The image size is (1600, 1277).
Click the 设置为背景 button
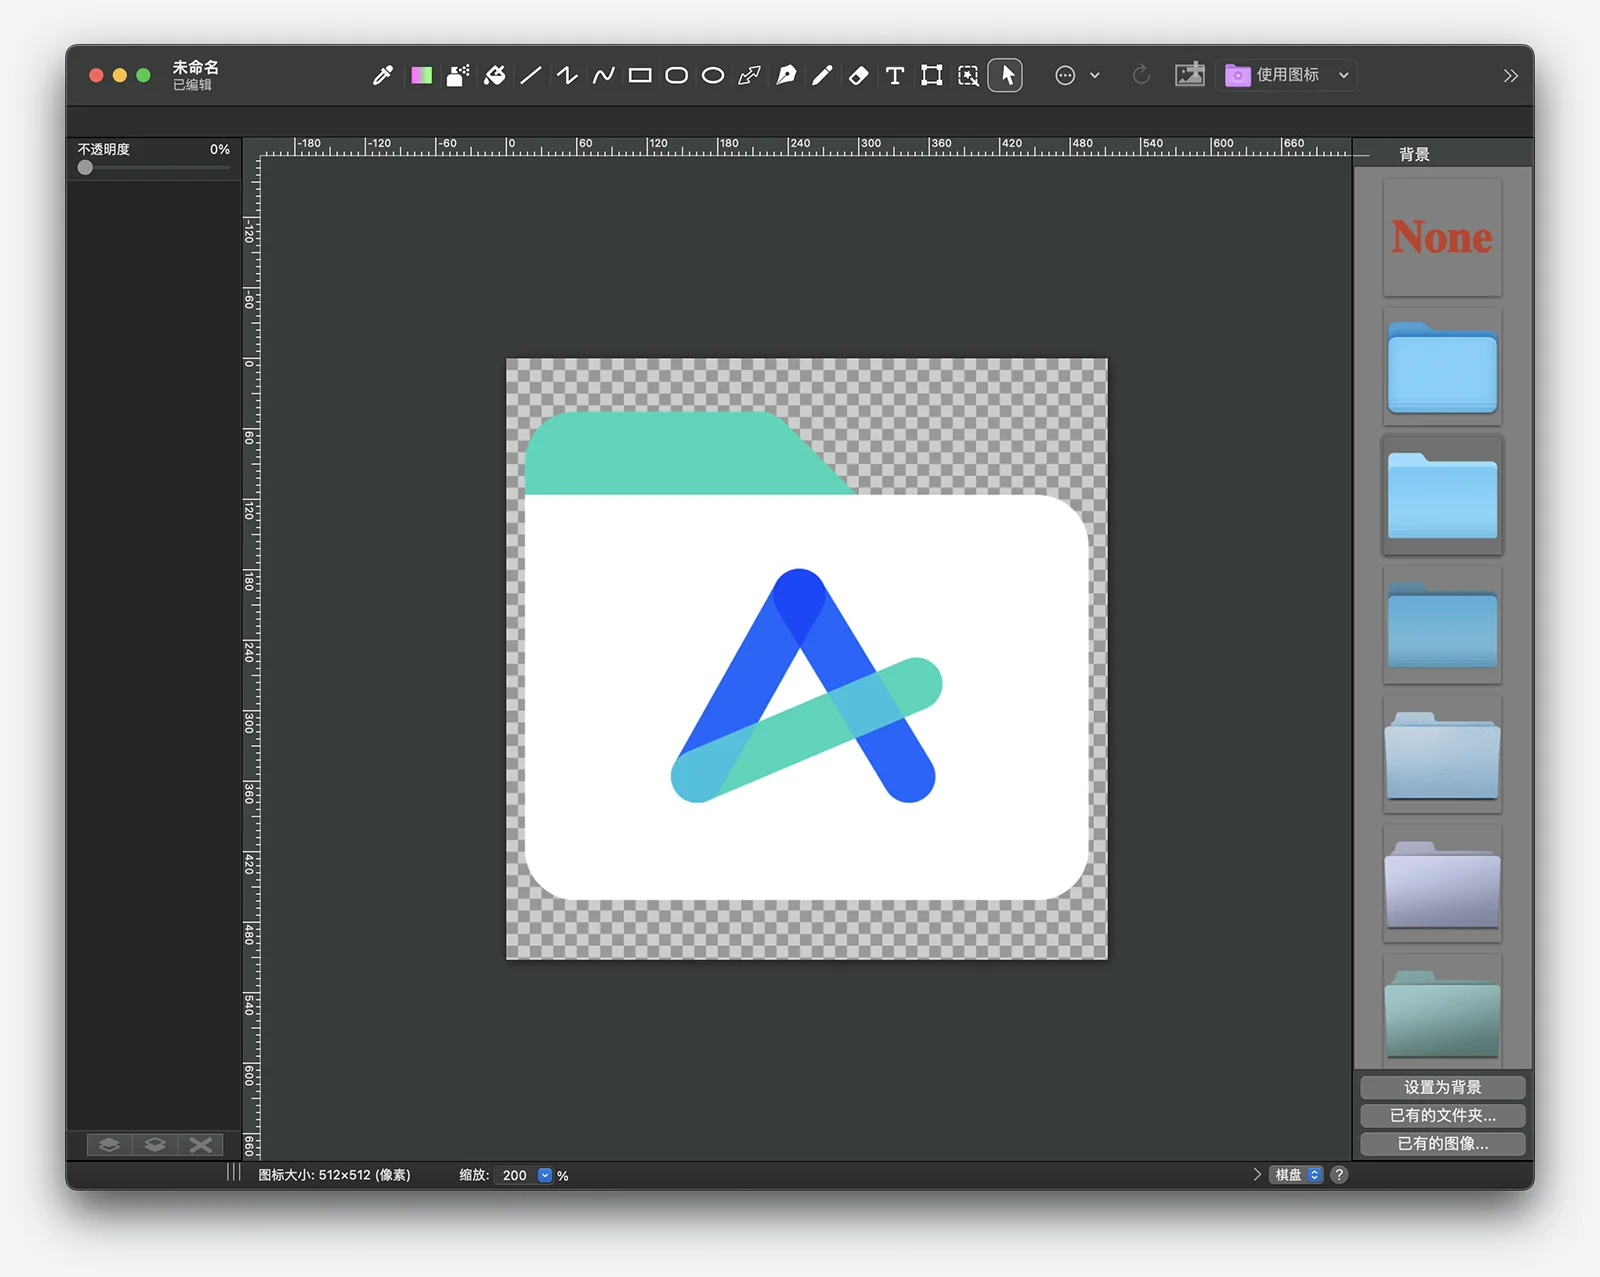pos(1442,1087)
